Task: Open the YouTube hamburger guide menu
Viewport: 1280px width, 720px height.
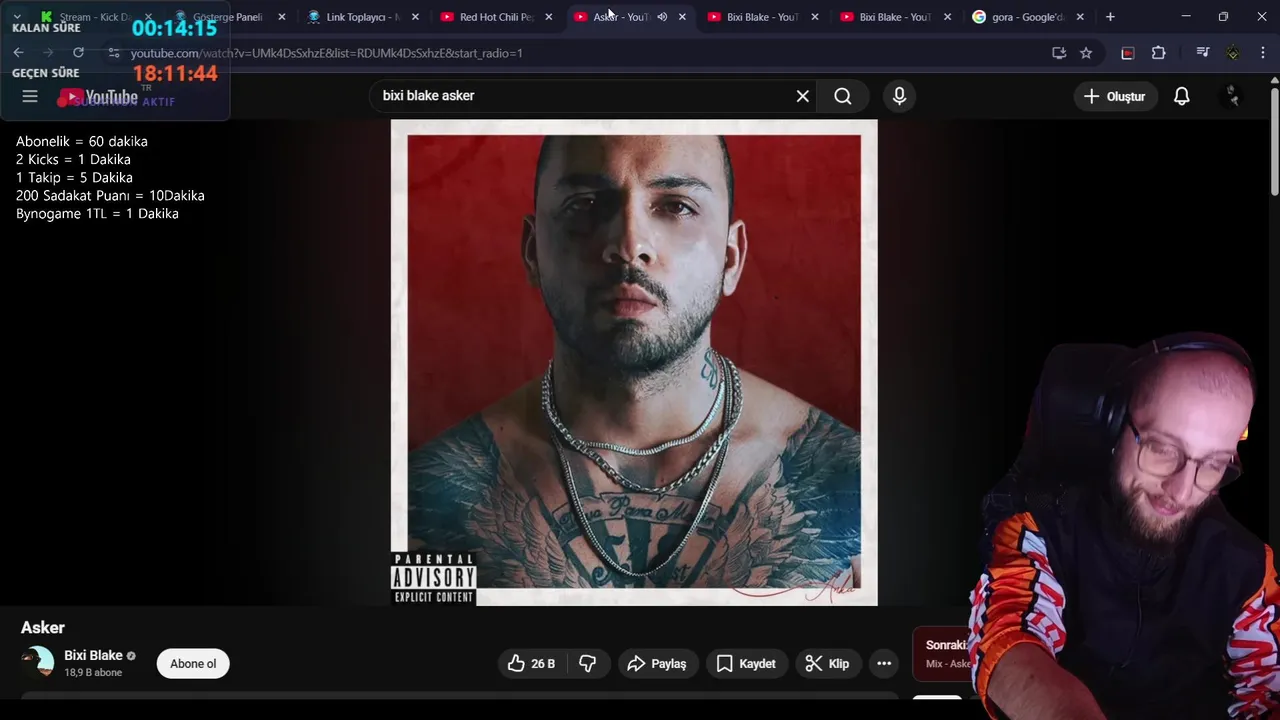Action: (x=30, y=96)
